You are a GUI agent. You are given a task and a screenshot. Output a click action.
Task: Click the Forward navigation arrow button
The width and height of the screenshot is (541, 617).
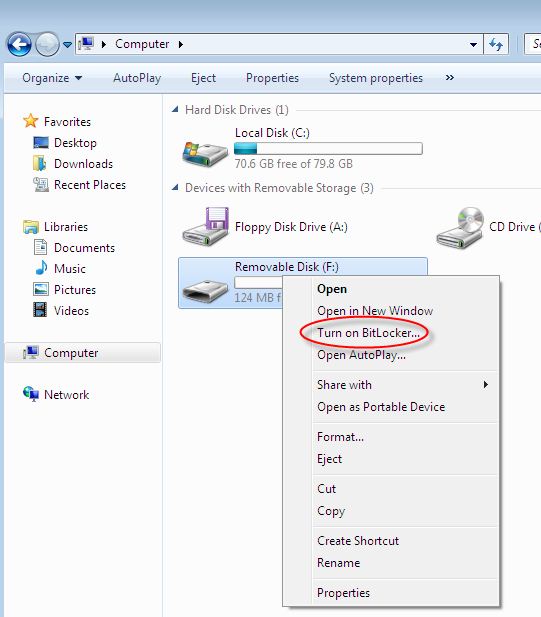[47, 44]
